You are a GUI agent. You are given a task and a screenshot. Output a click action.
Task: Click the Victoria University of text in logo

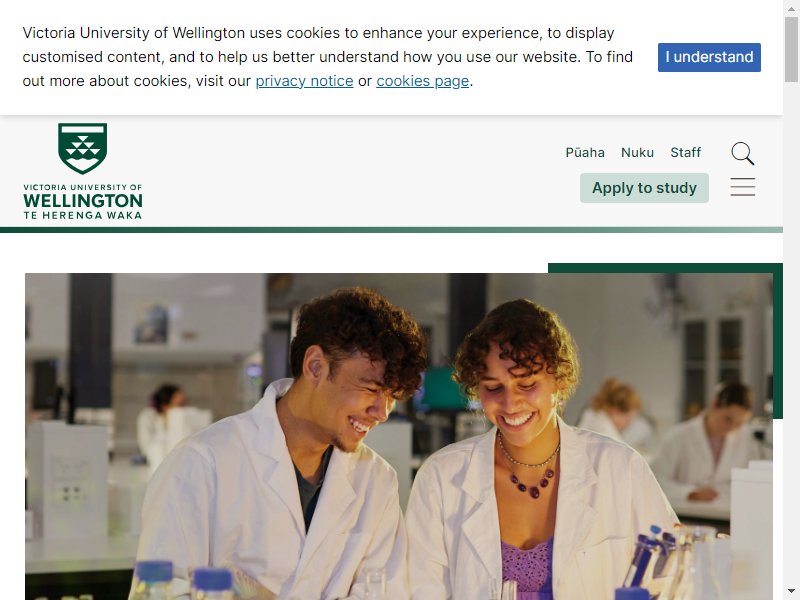[x=83, y=187]
